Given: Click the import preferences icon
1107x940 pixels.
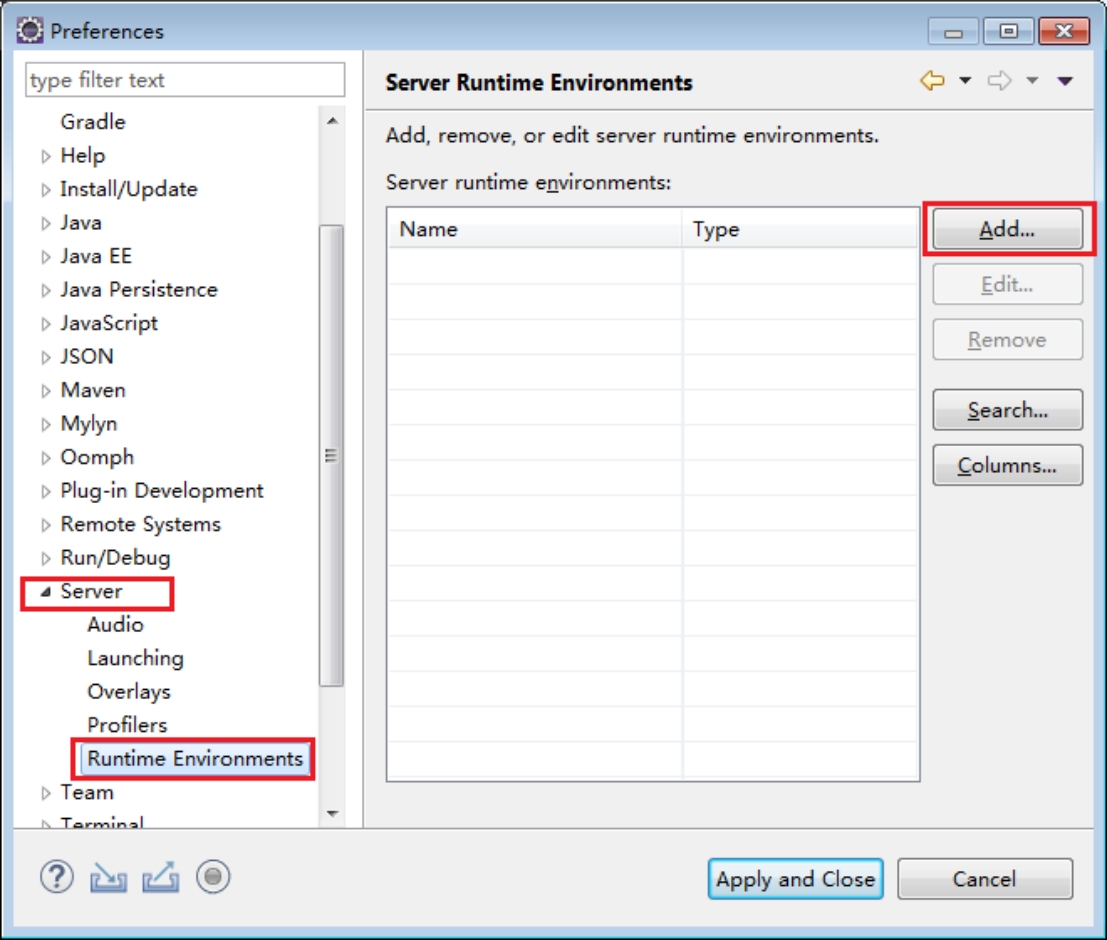Looking at the screenshot, I should tap(108, 877).
